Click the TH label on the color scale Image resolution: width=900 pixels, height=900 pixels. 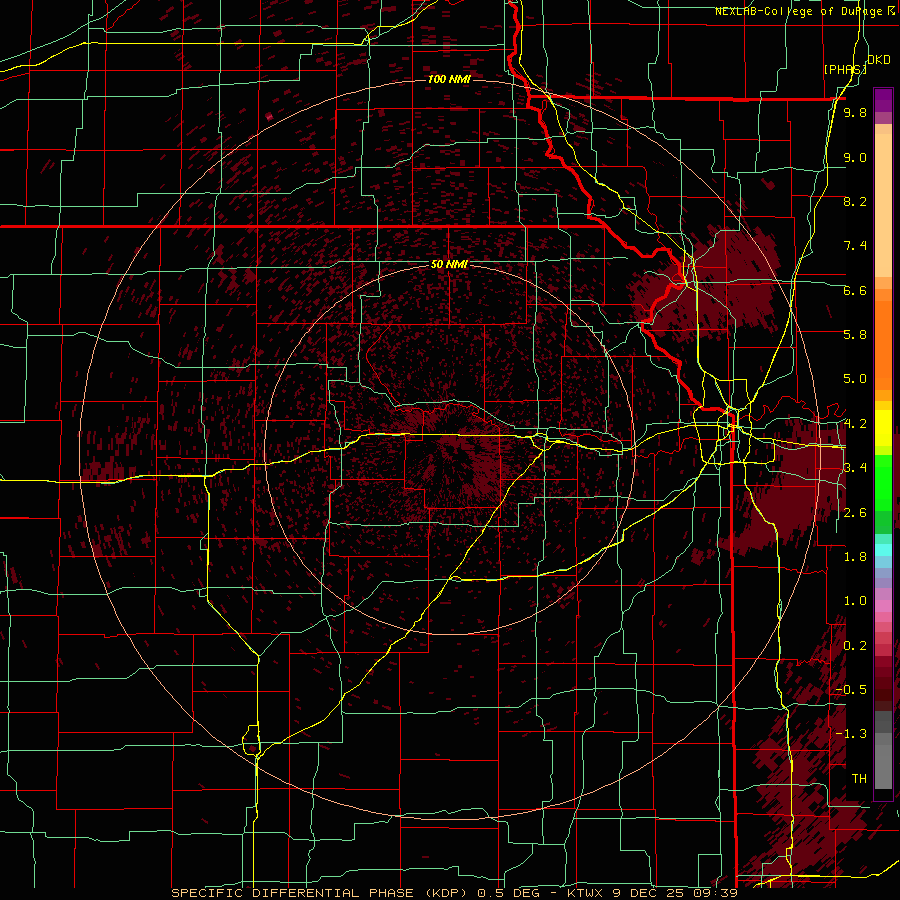coord(859,779)
